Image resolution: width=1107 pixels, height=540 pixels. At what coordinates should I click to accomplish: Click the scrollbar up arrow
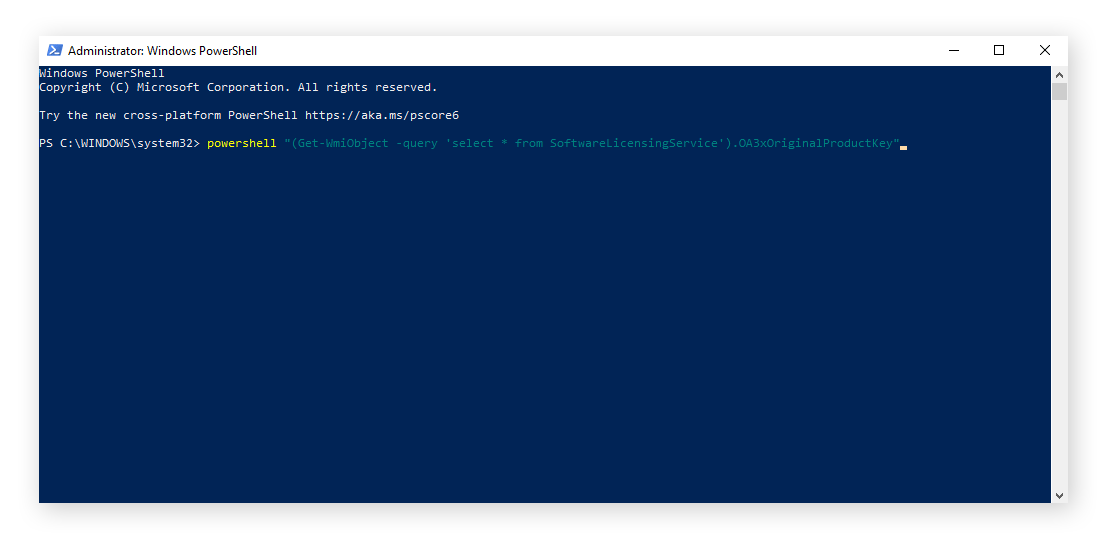pos(1059,74)
